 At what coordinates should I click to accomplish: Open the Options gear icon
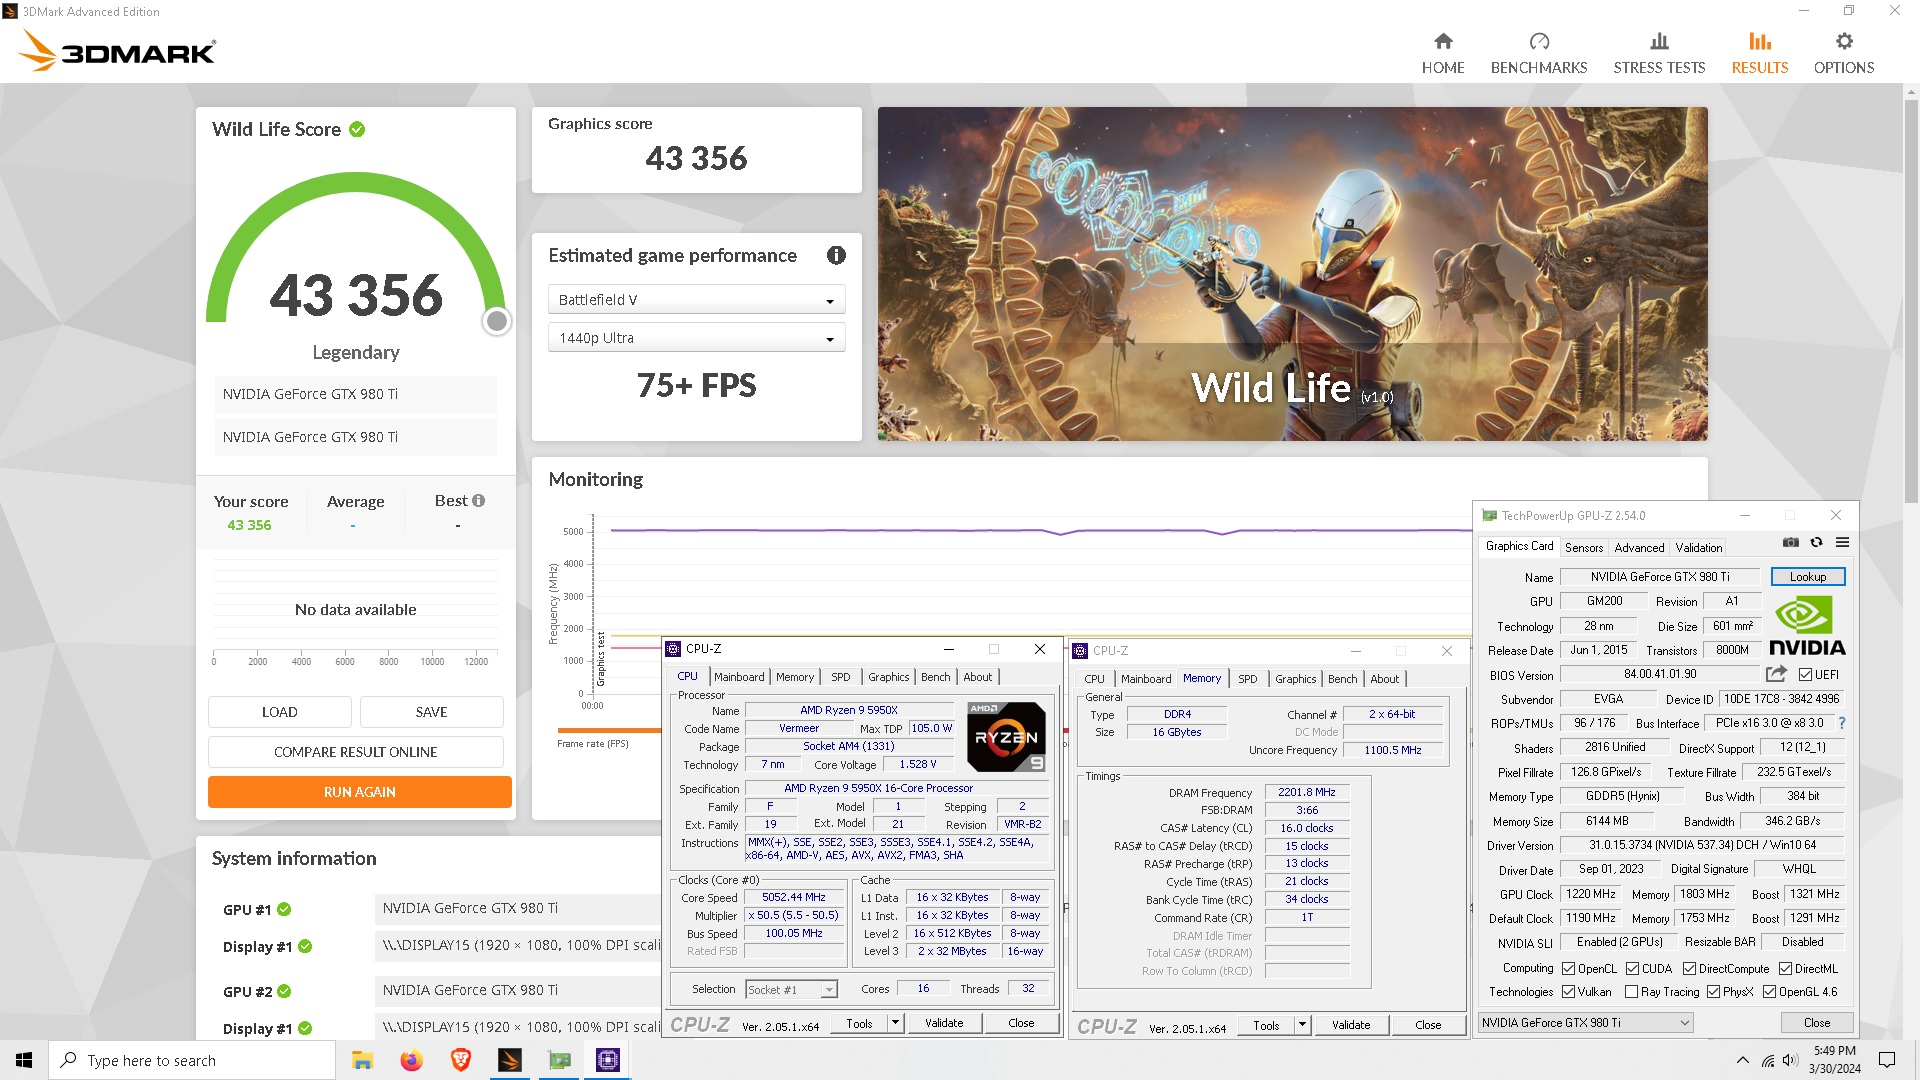(1844, 41)
